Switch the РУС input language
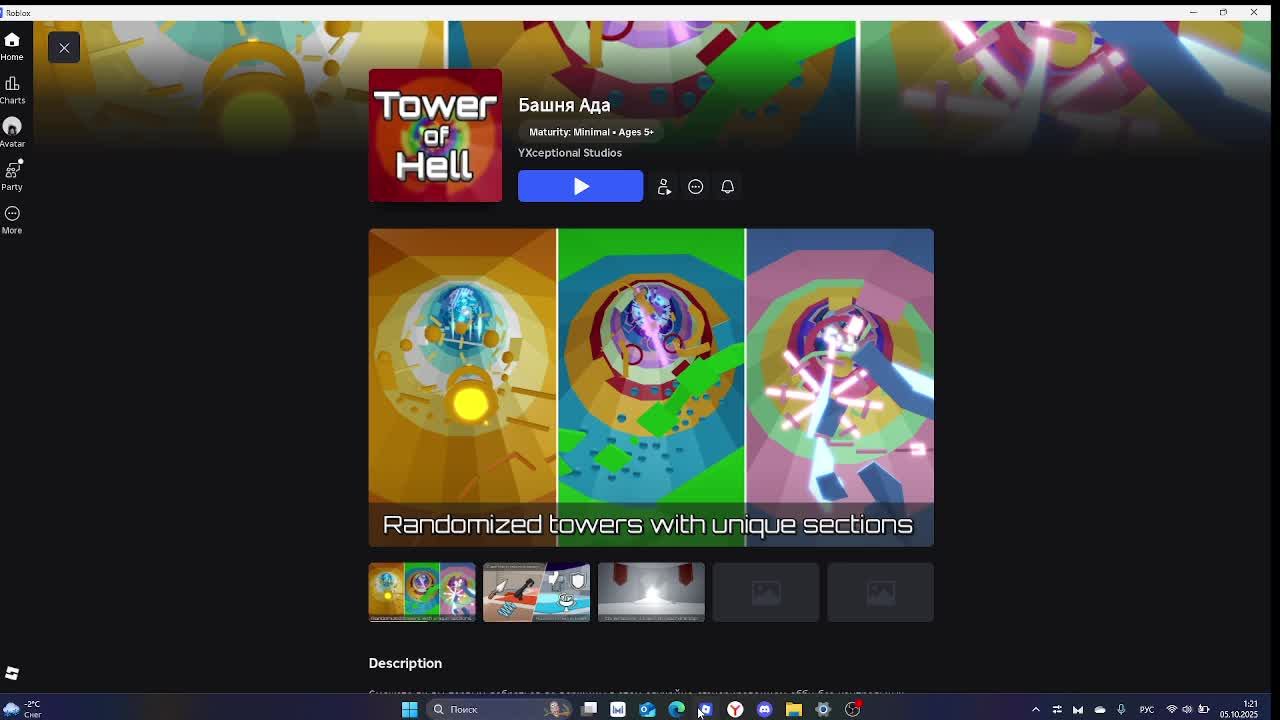Viewport: 1280px width, 720px height. click(x=1147, y=709)
